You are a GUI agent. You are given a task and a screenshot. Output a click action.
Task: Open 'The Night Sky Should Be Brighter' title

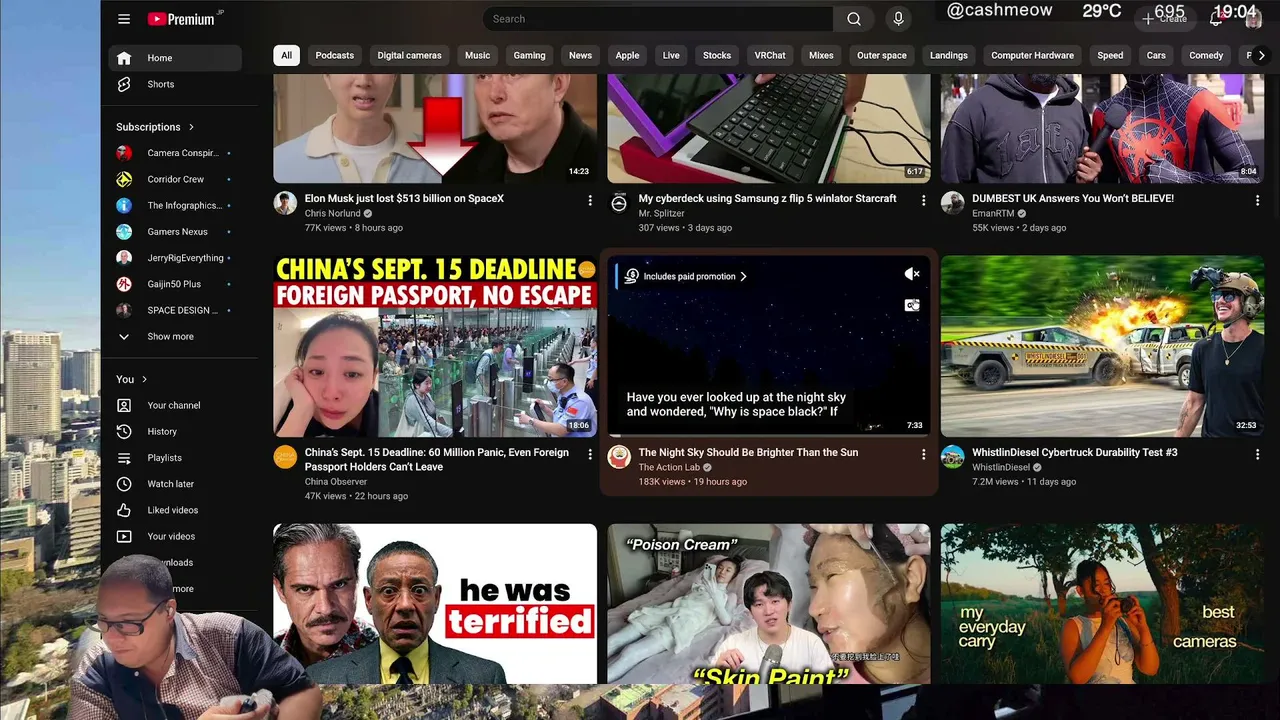point(748,452)
